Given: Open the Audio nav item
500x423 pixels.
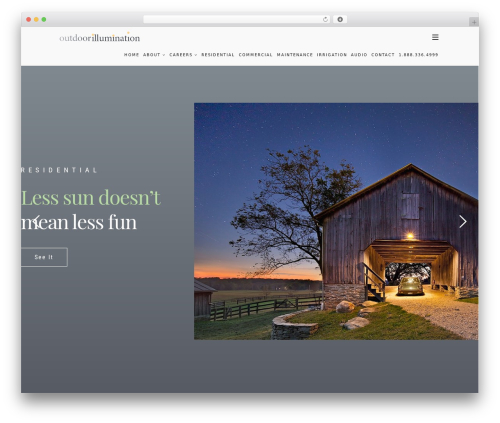Looking at the screenshot, I should (x=359, y=55).
